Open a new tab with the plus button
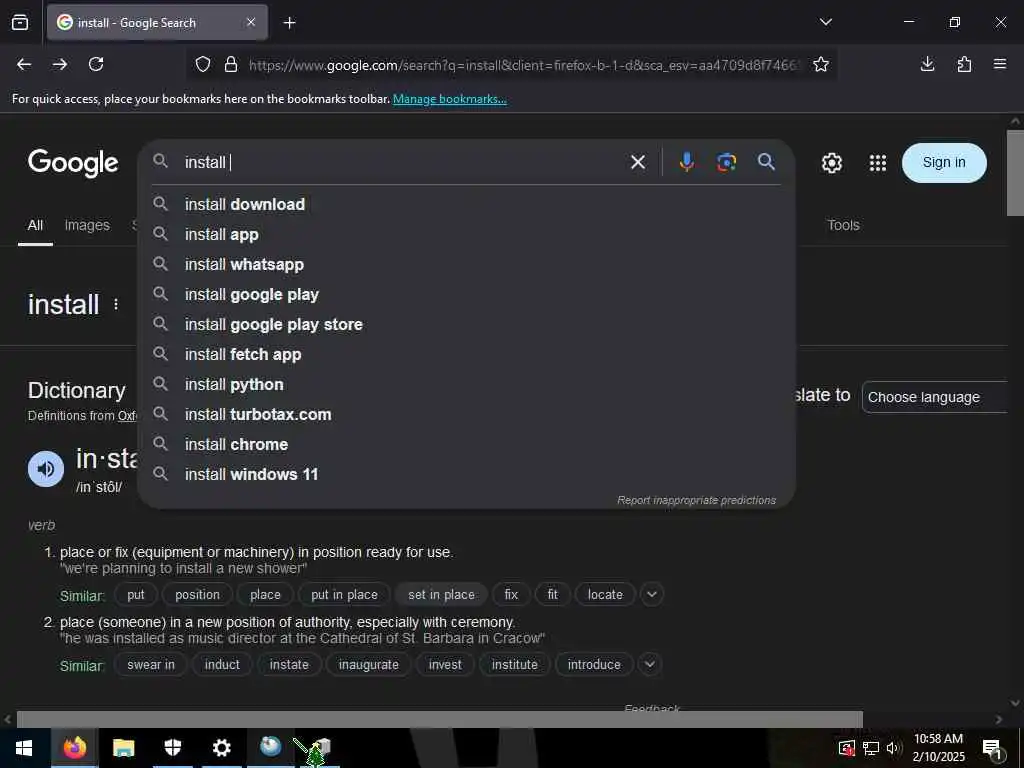 289,23
